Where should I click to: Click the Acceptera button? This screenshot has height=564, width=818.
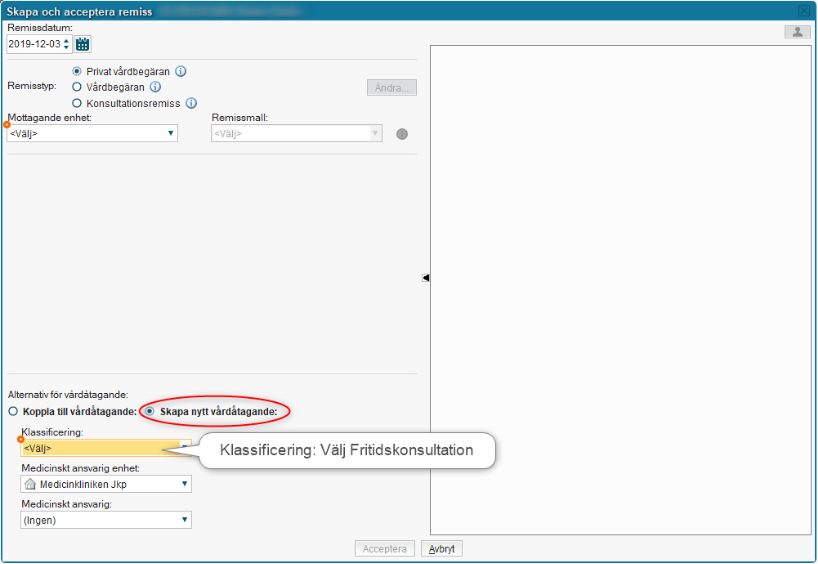tap(385, 549)
